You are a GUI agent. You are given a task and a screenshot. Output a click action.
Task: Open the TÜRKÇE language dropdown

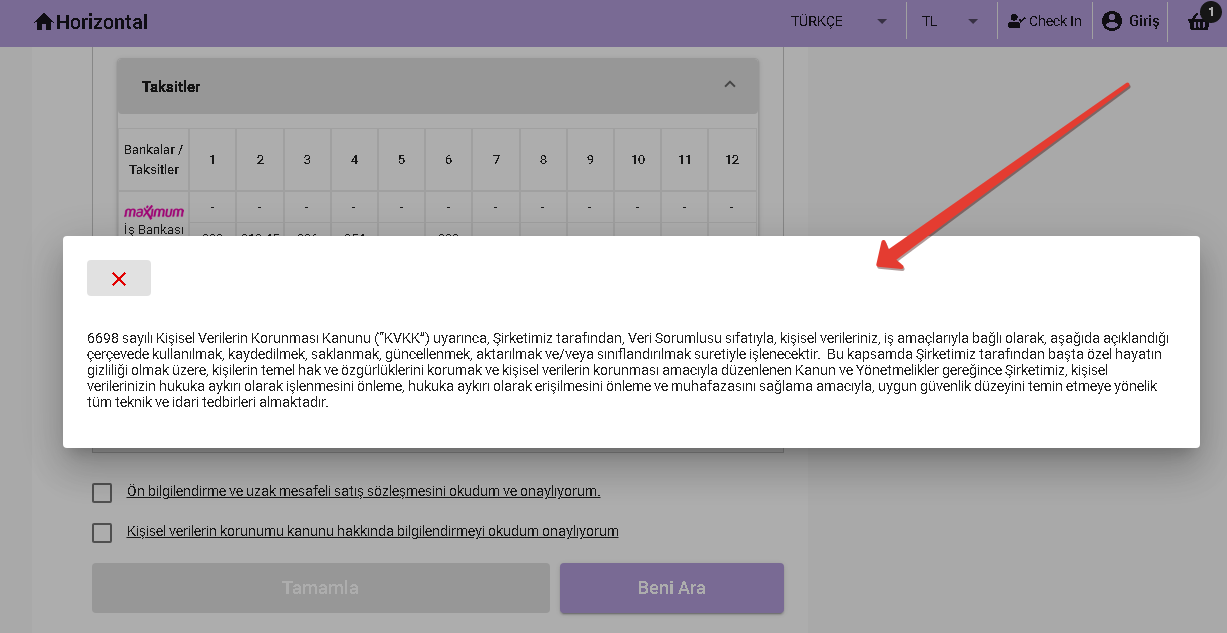click(838, 21)
